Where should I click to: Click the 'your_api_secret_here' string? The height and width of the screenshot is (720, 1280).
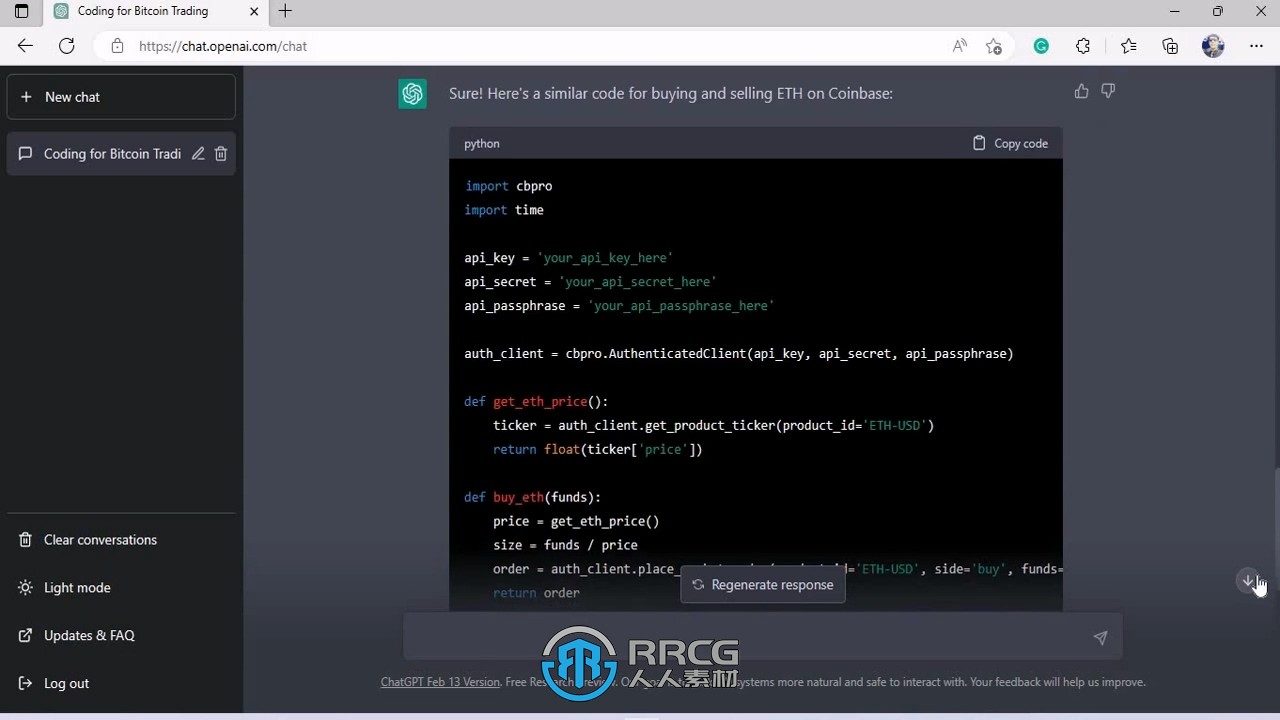pos(638,282)
